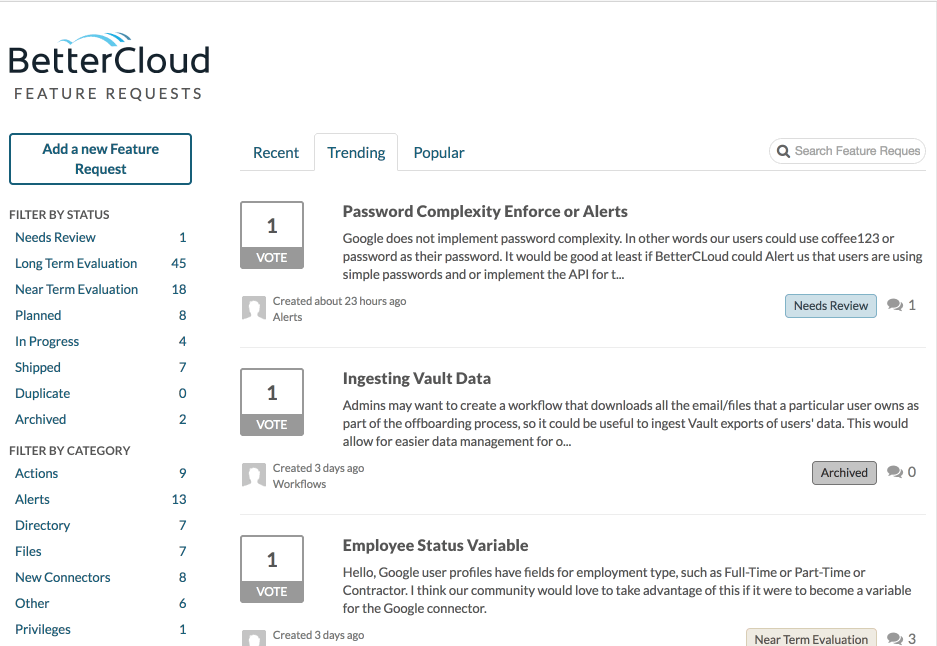Image resolution: width=937 pixels, height=646 pixels.
Task: Select the Trending tab
Action: tap(356, 152)
